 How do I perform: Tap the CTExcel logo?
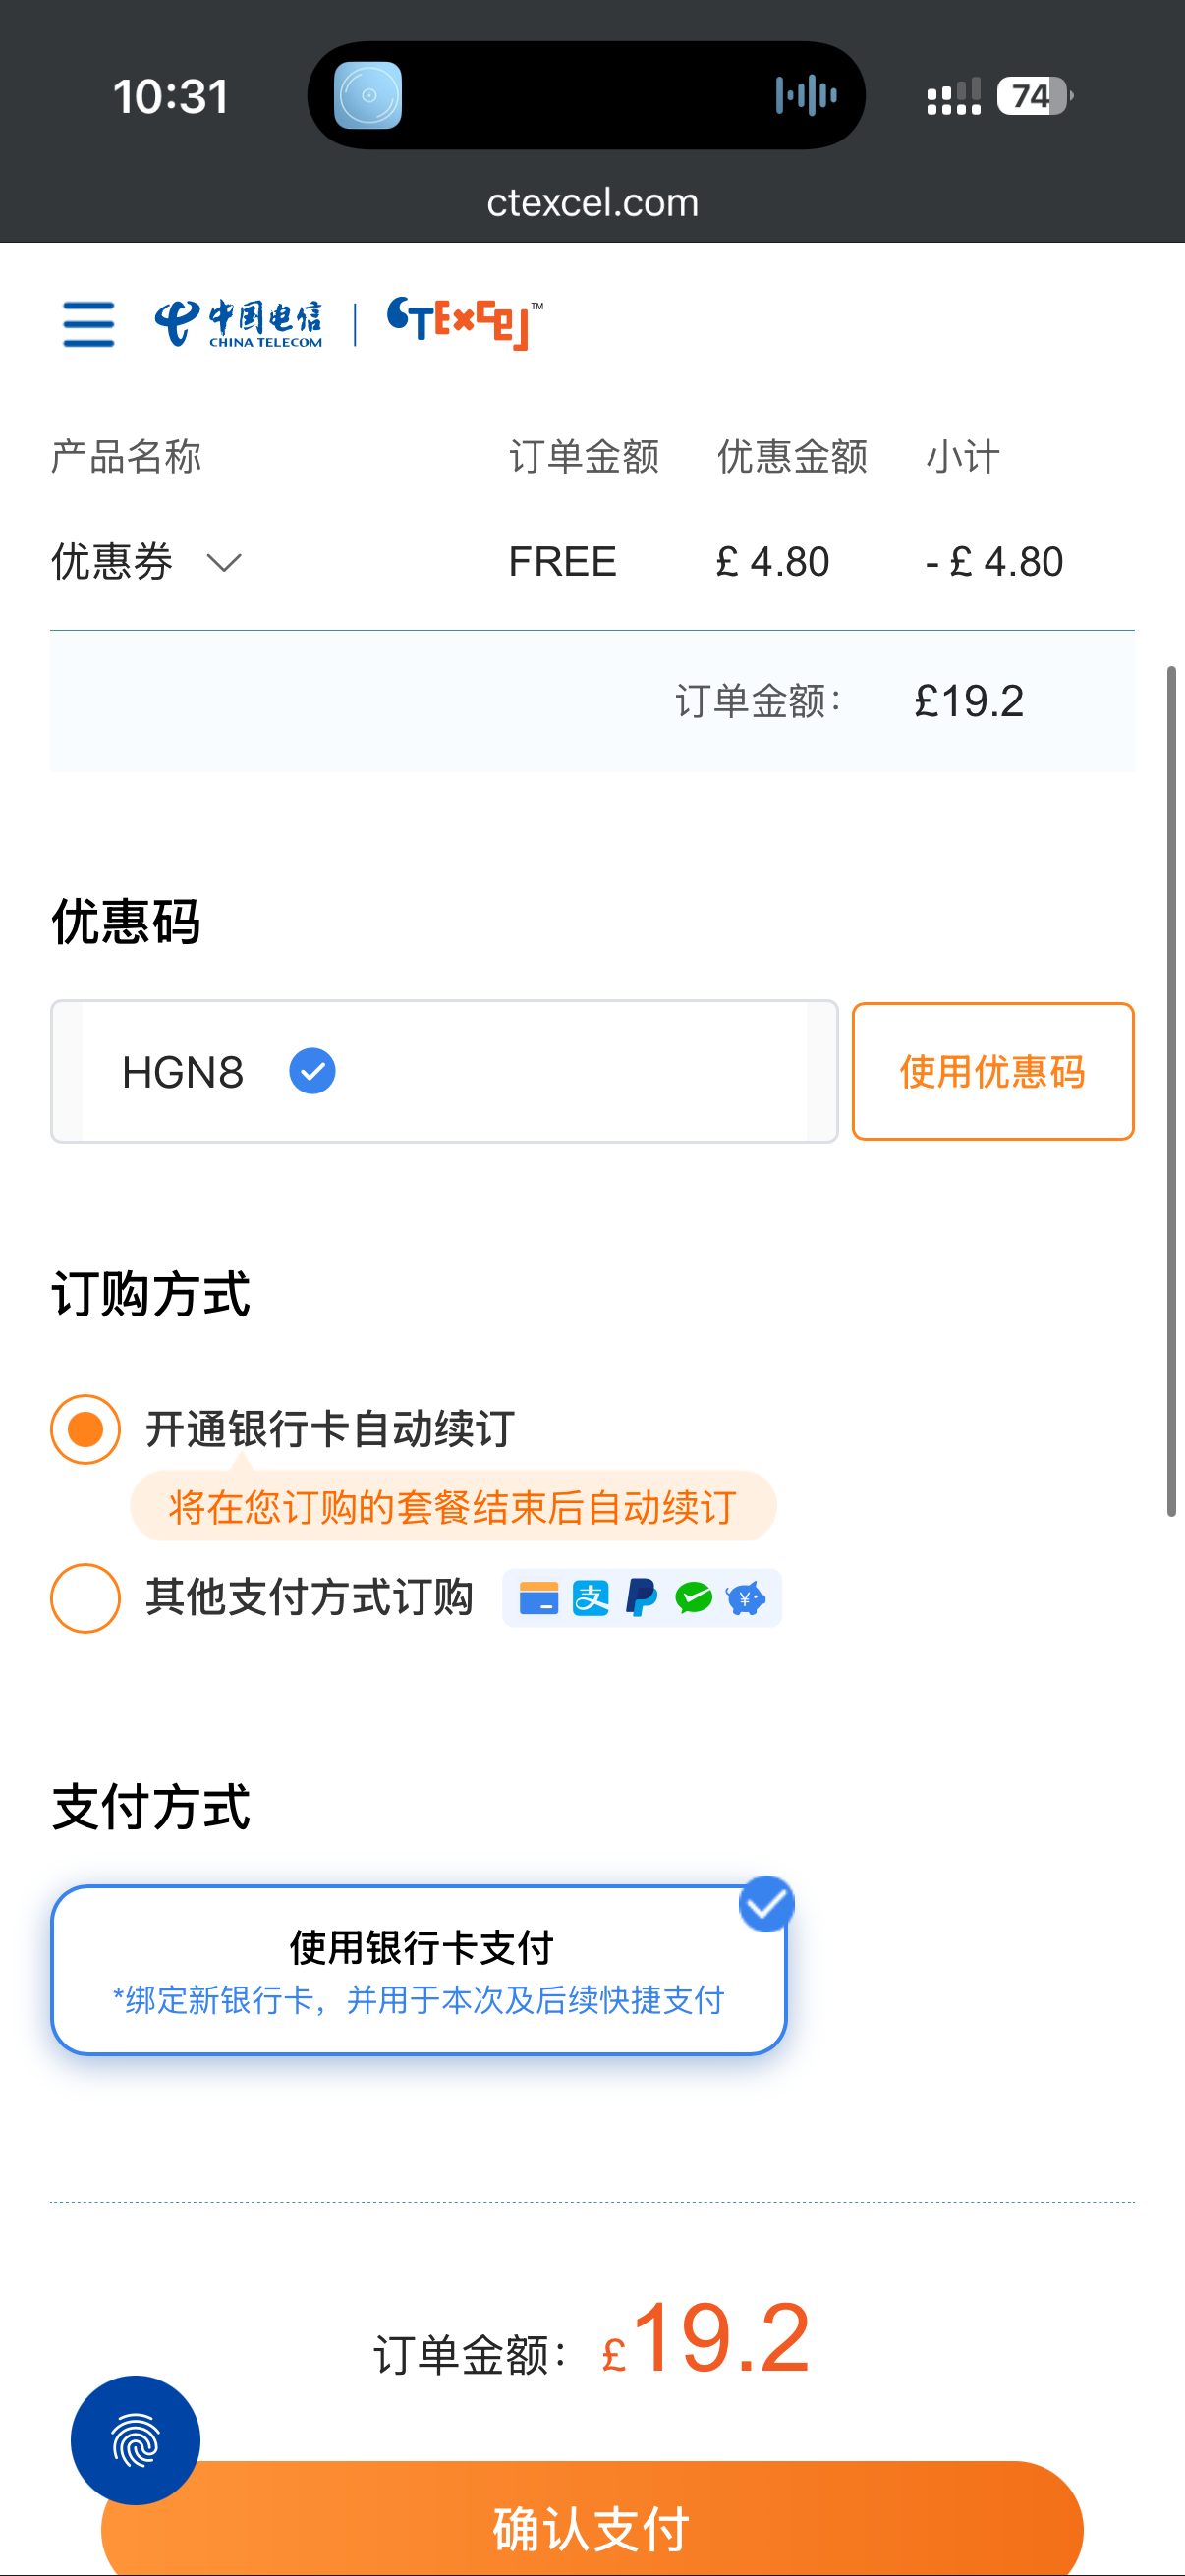[464, 324]
